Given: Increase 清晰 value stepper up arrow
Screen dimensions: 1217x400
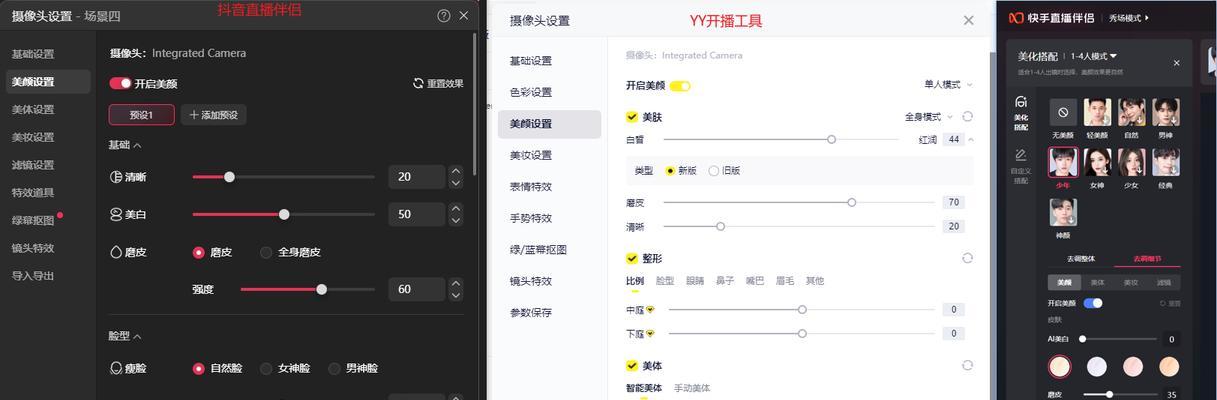Looking at the screenshot, I should [456, 171].
